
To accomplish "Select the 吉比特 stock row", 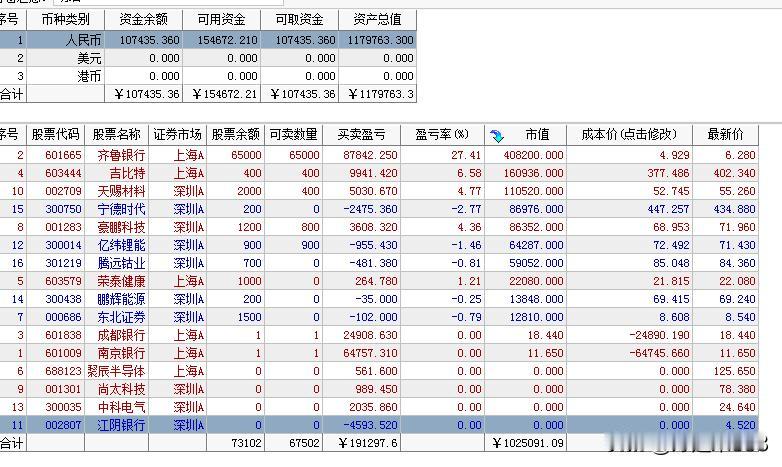I will point(379,173).
